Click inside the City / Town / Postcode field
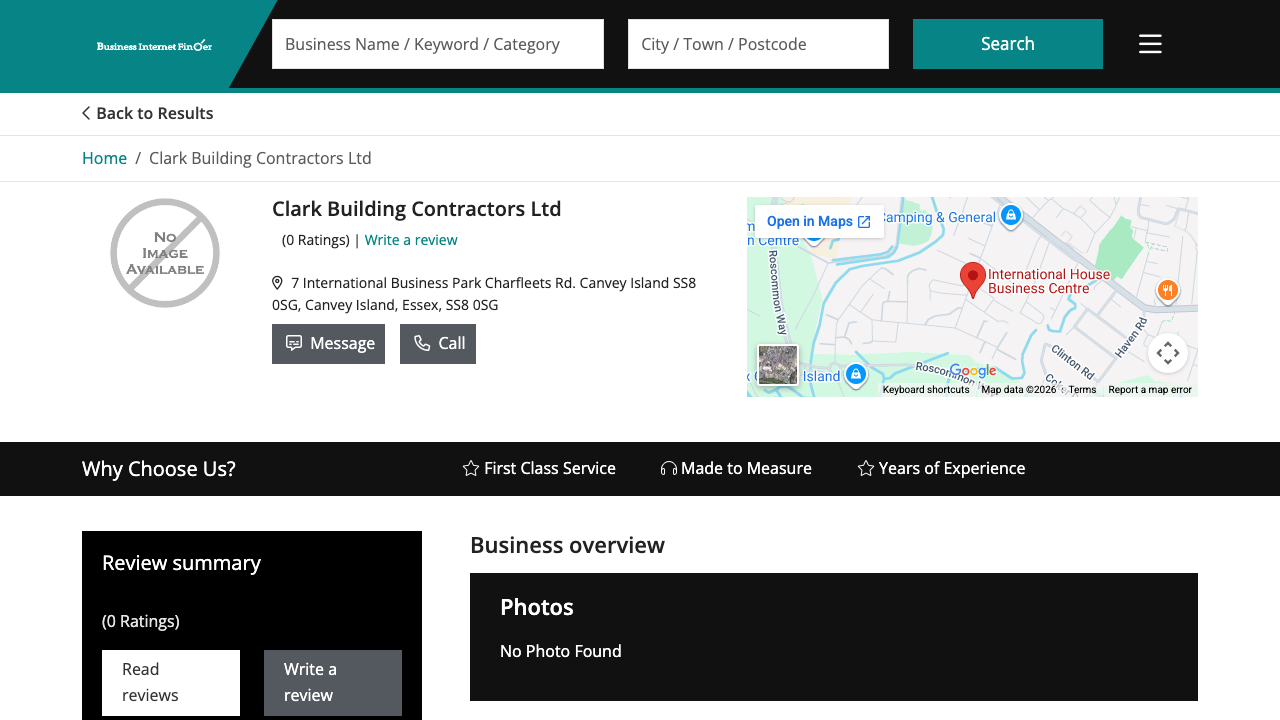This screenshot has height=720, width=1280. pyautogui.click(x=758, y=44)
